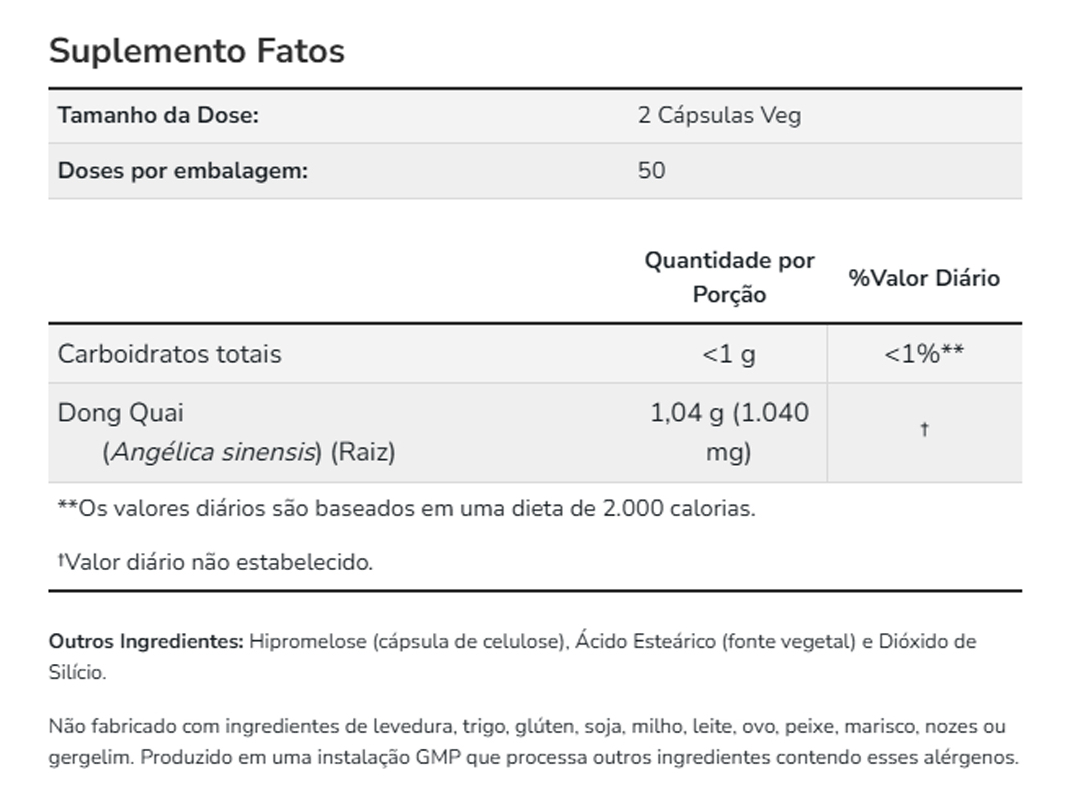Click the %Valor Diário column header

click(x=924, y=278)
